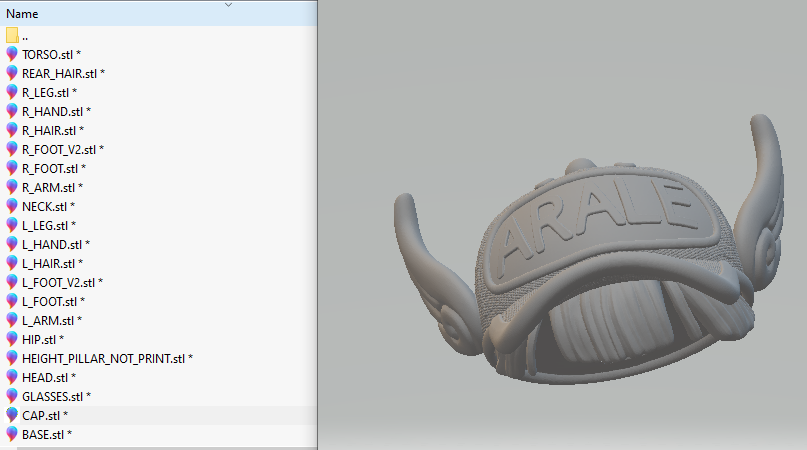Click the R_FOOT.stl file icon
The height and width of the screenshot is (450, 807).
point(12,169)
